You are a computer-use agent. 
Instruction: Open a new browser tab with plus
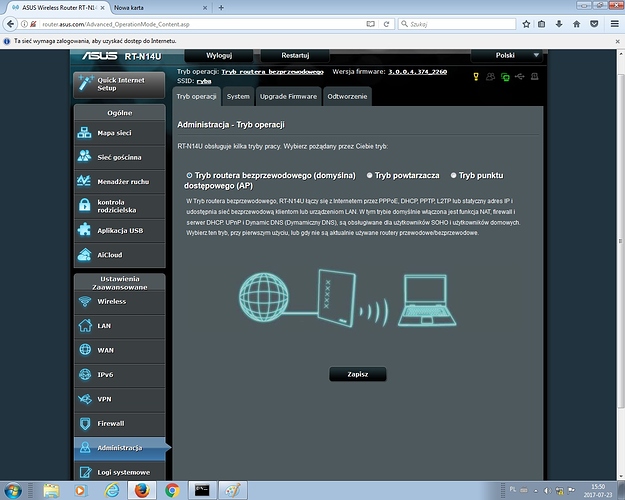click(x=221, y=8)
